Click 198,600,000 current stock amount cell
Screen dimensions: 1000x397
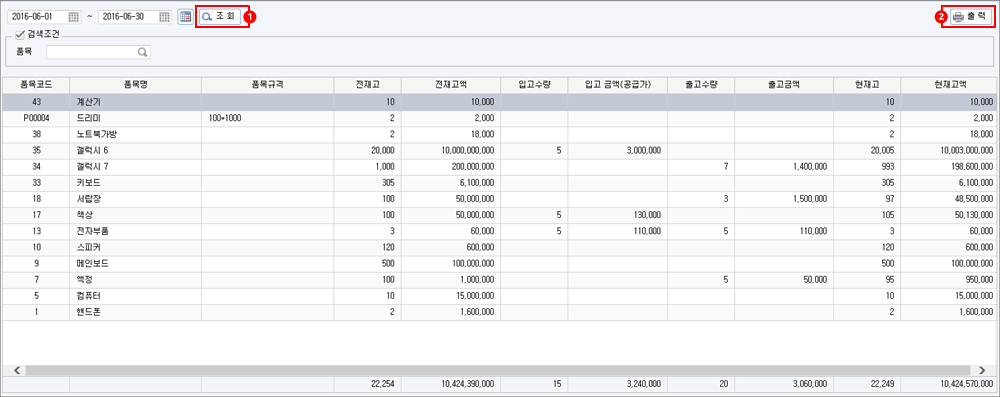pyautogui.click(x=950, y=167)
